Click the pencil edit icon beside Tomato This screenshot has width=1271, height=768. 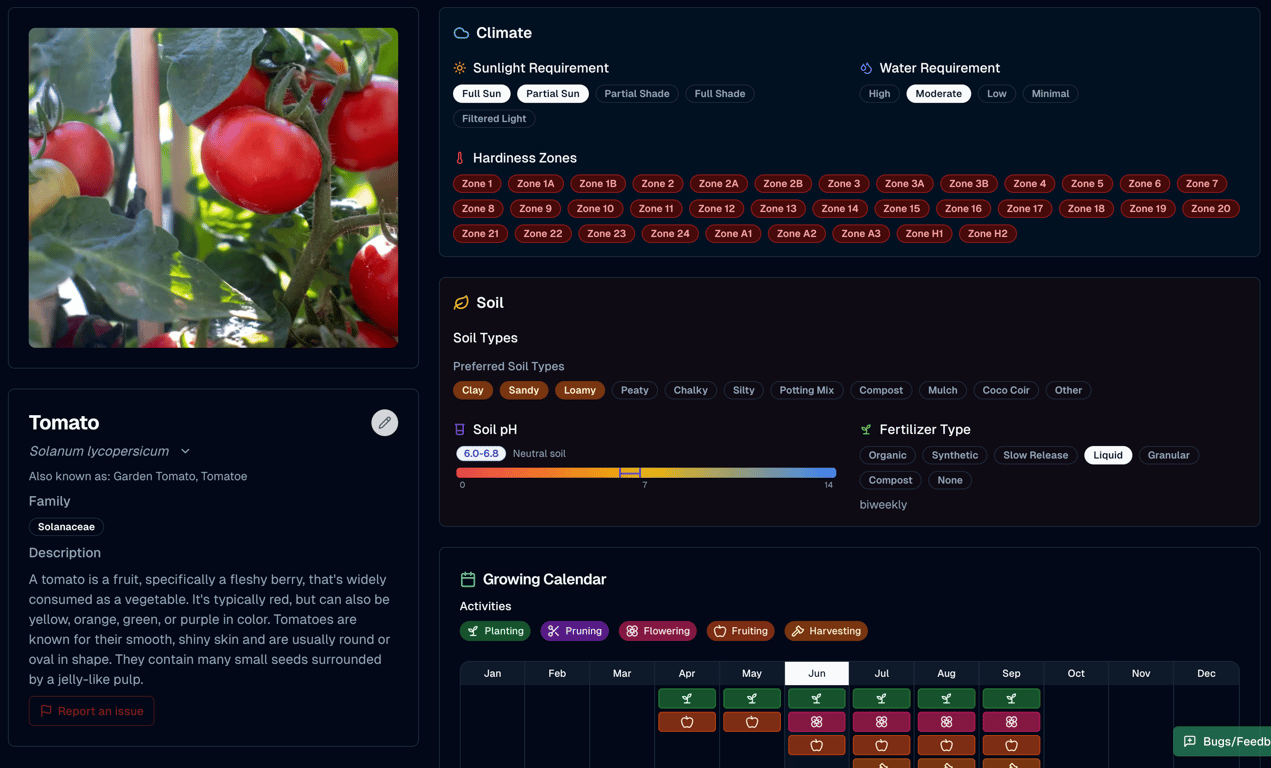385,423
